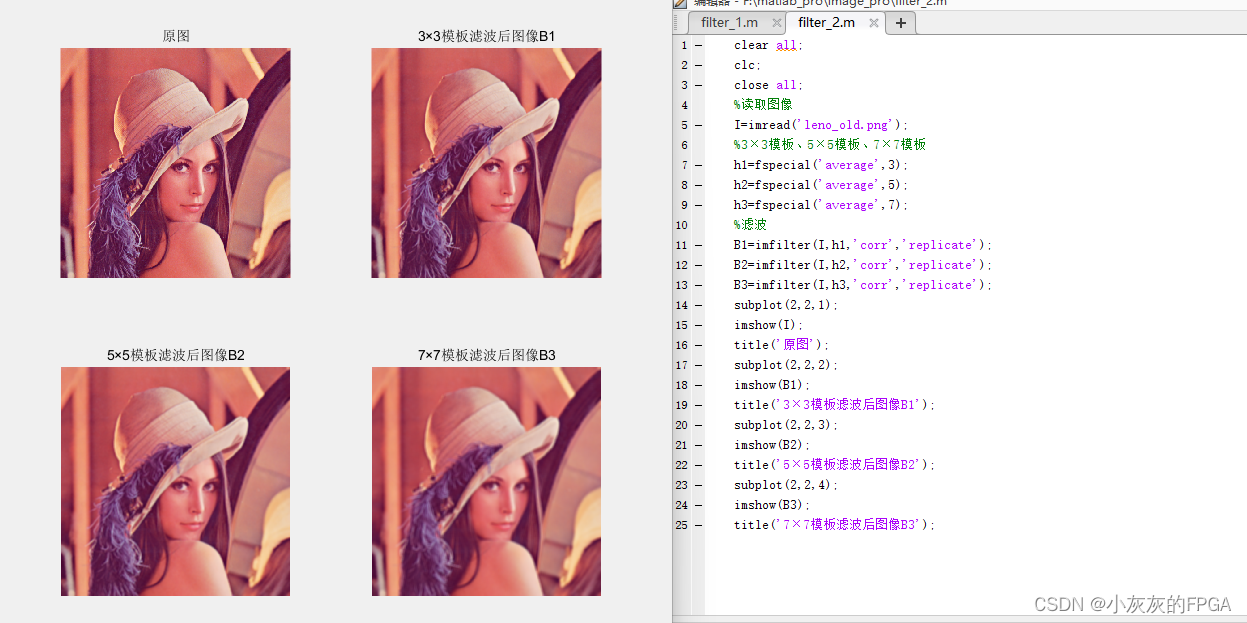This screenshot has width=1247, height=623.
Task: Toggle breakpoint dash at line 18
Action: pyautogui.click(x=698, y=385)
